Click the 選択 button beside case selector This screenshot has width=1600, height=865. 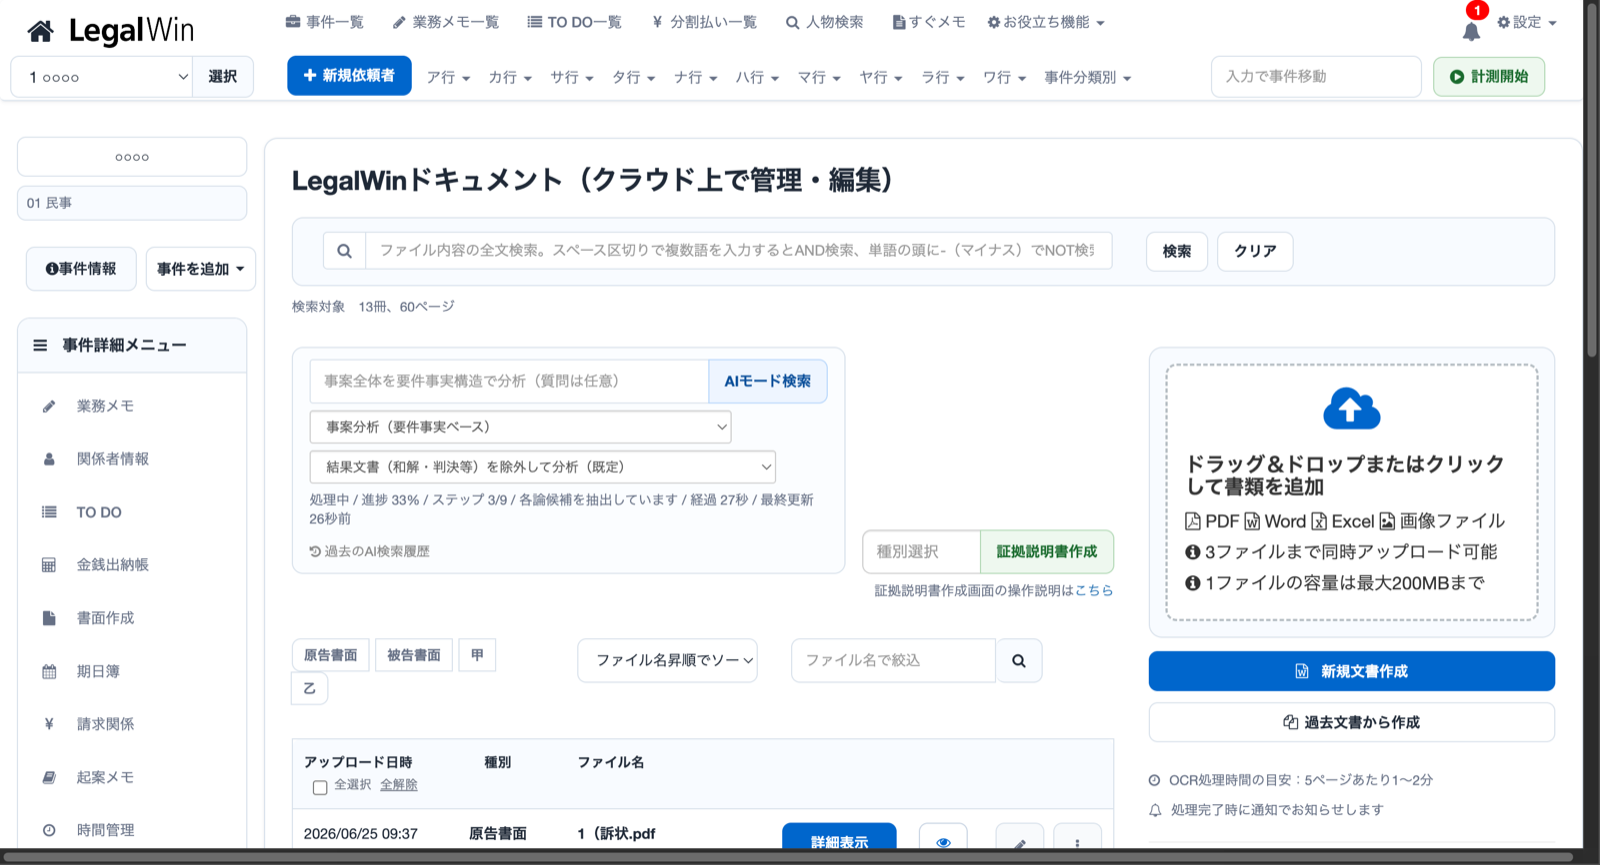click(222, 77)
